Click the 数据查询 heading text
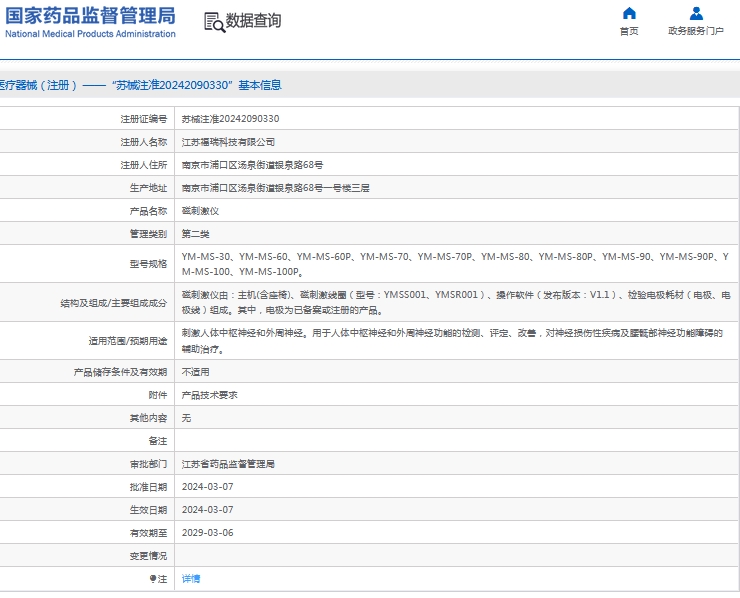Image resolution: width=740 pixels, height=598 pixels. (x=253, y=21)
